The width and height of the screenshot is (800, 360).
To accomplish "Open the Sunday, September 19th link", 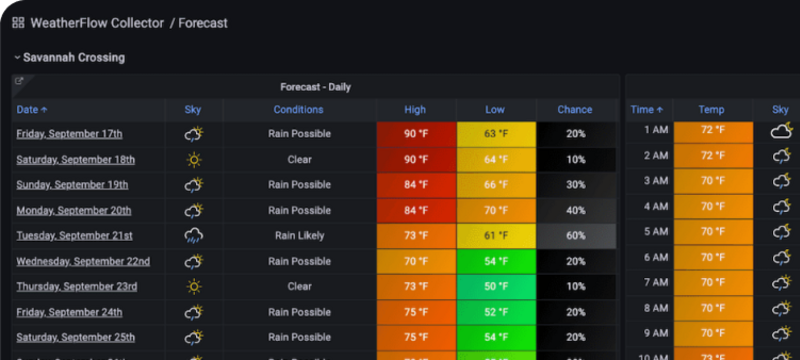I will (x=72, y=185).
